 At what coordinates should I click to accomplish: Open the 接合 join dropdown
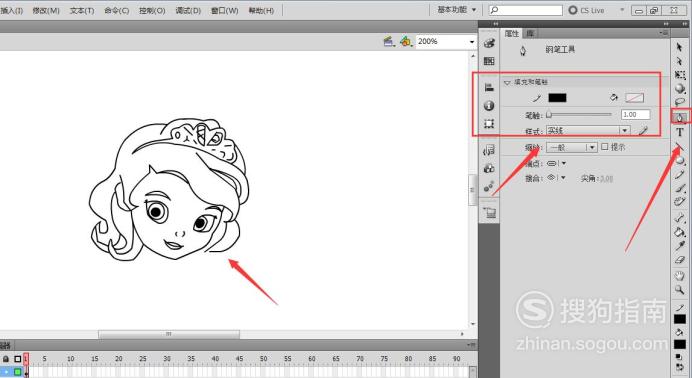coord(557,177)
